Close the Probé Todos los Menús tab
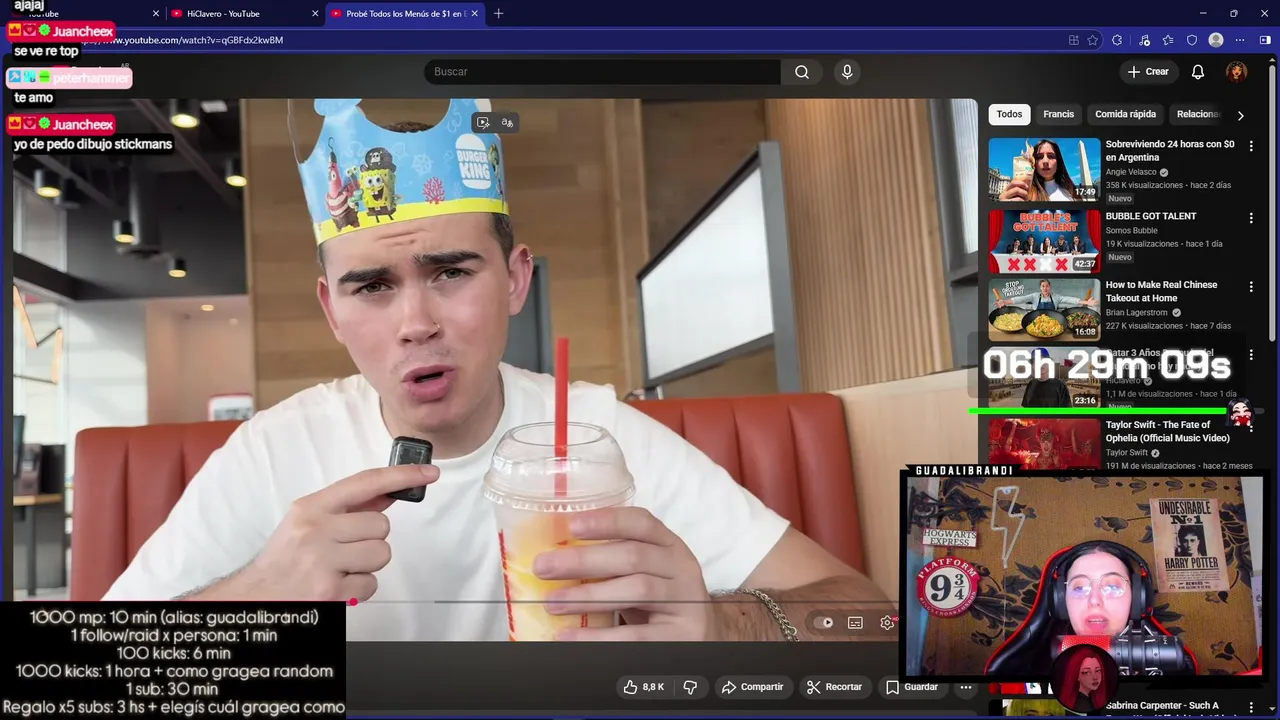The image size is (1280, 720). click(474, 13)
